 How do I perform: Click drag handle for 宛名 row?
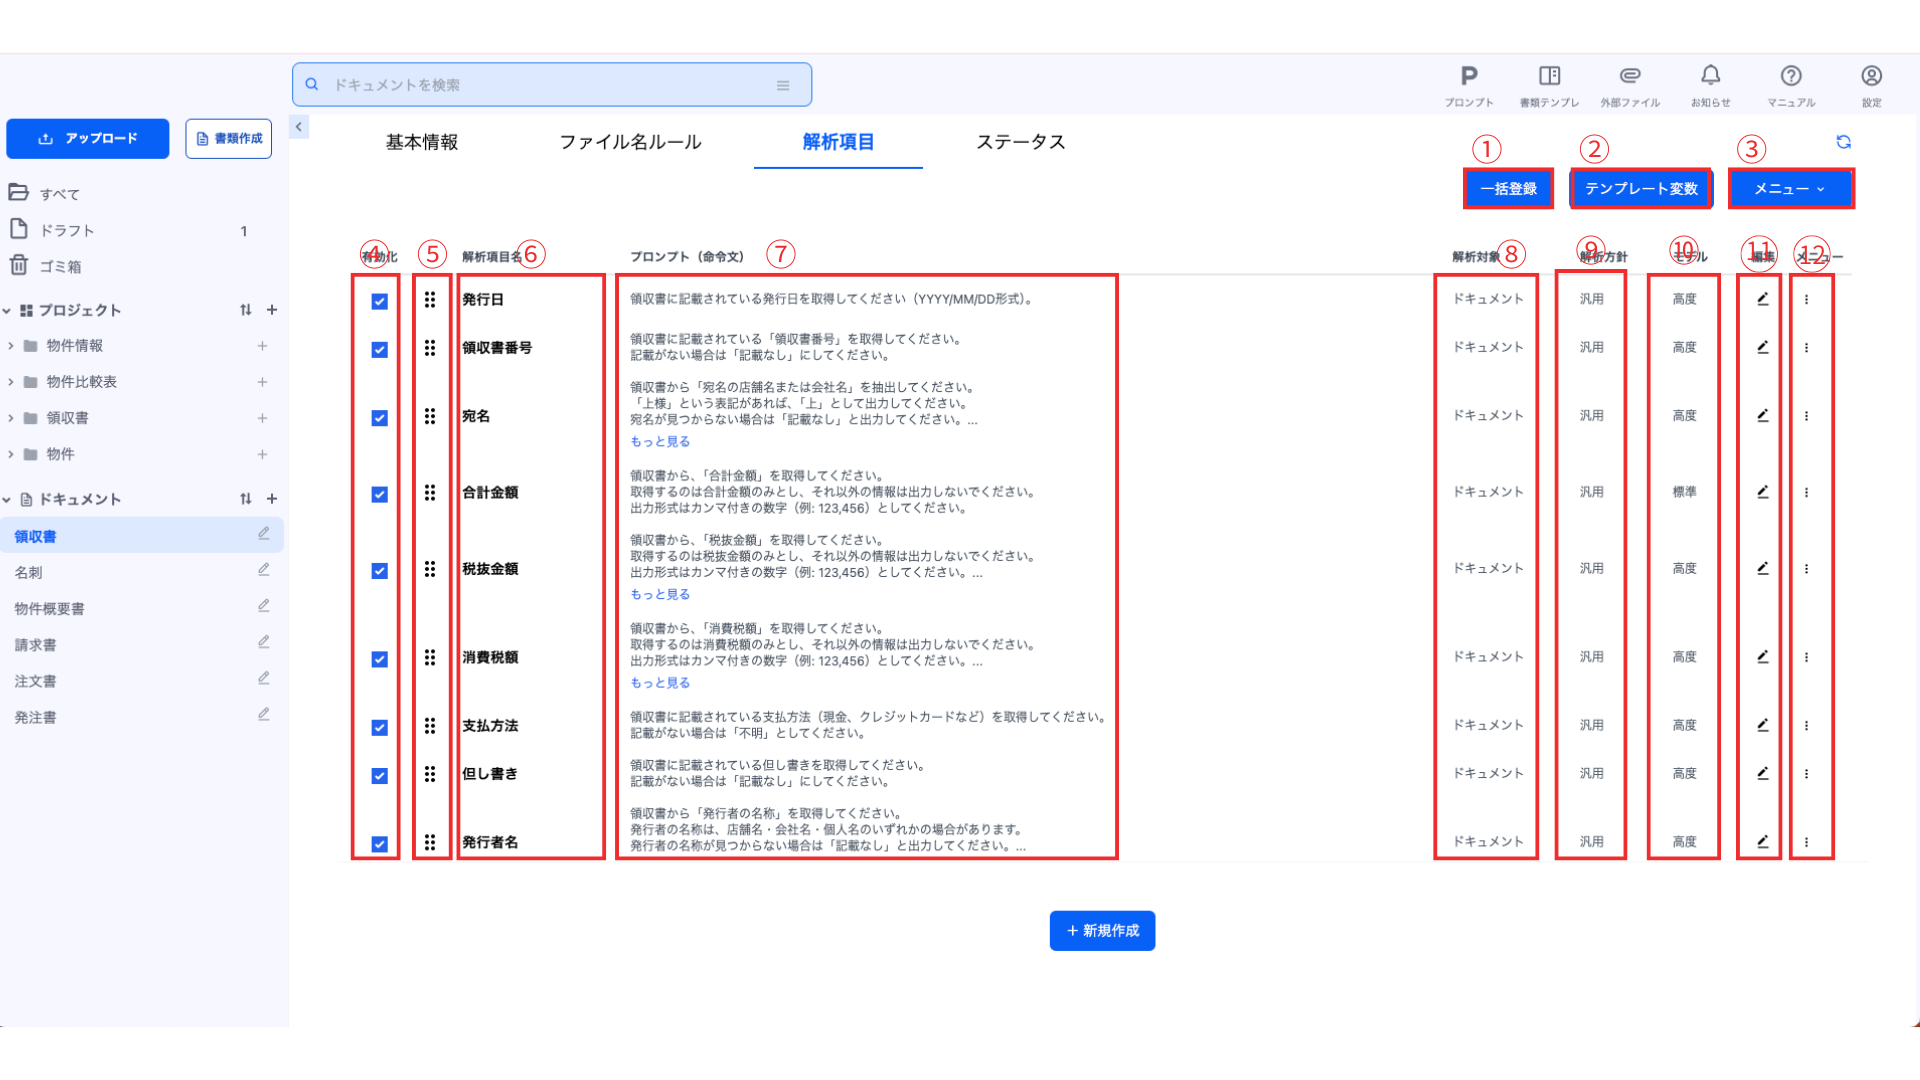coord(430,416)
